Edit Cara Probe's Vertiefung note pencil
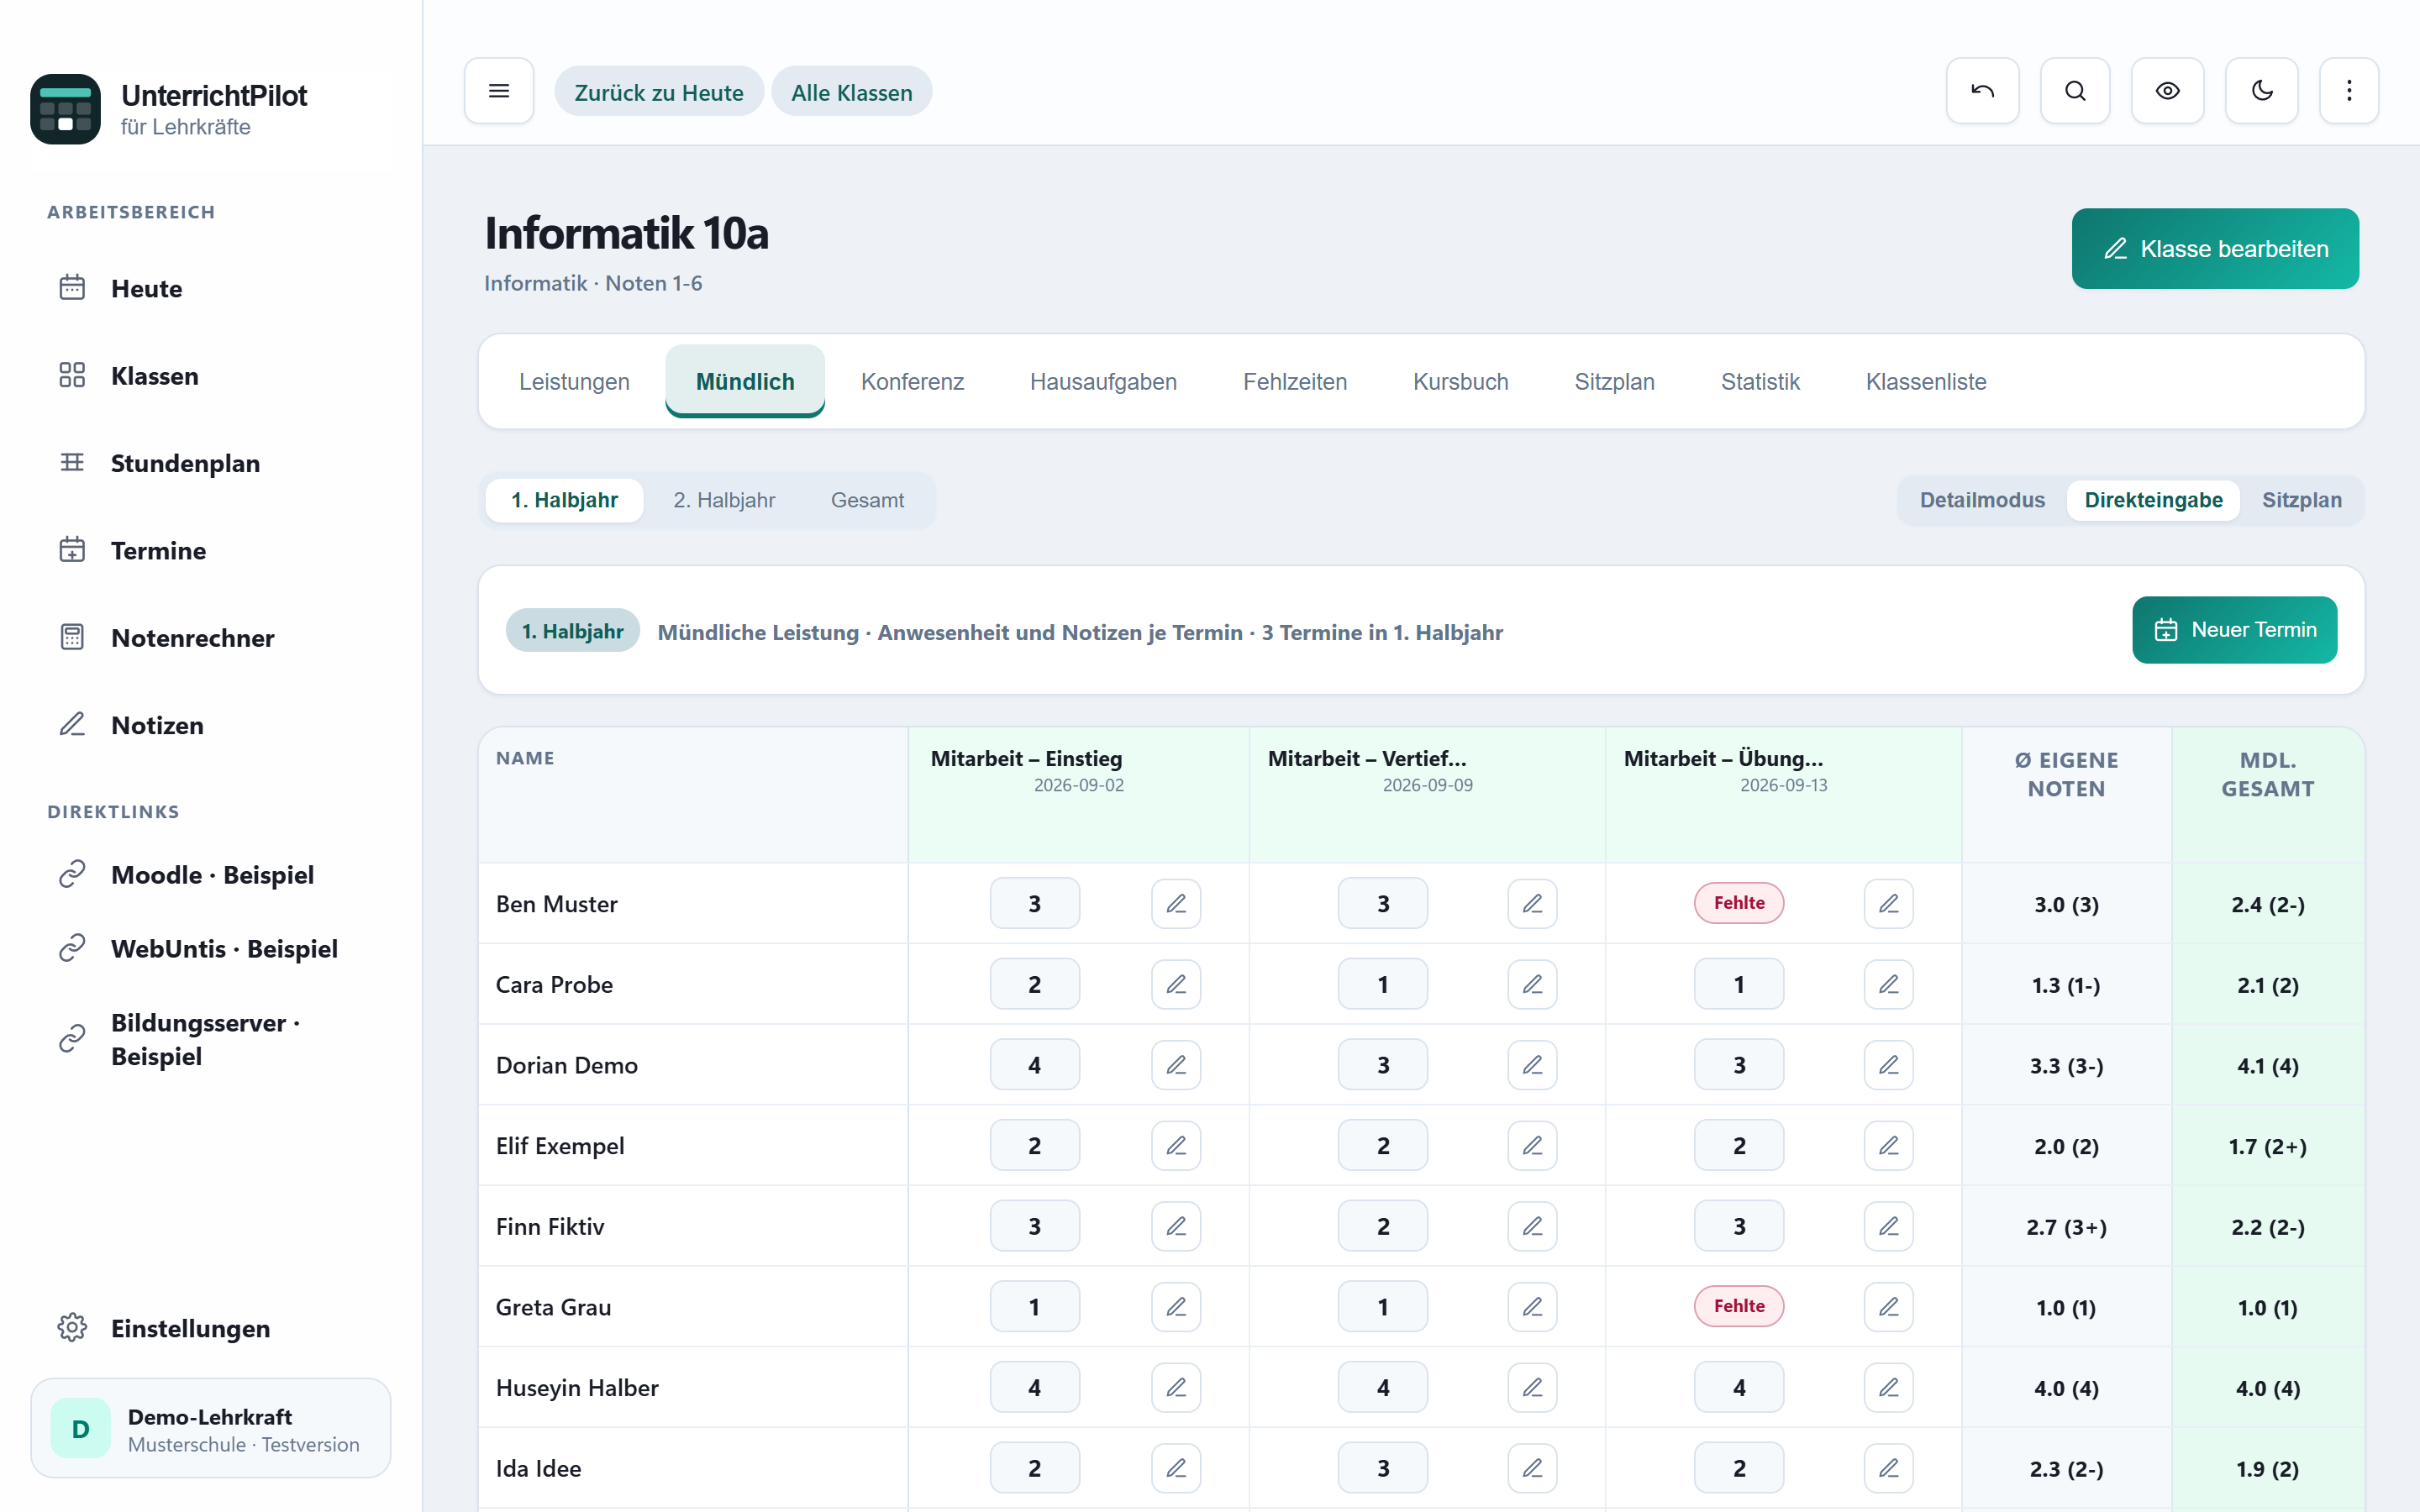Viewport: 2420px width, 1512px height. pos(1532,984)
